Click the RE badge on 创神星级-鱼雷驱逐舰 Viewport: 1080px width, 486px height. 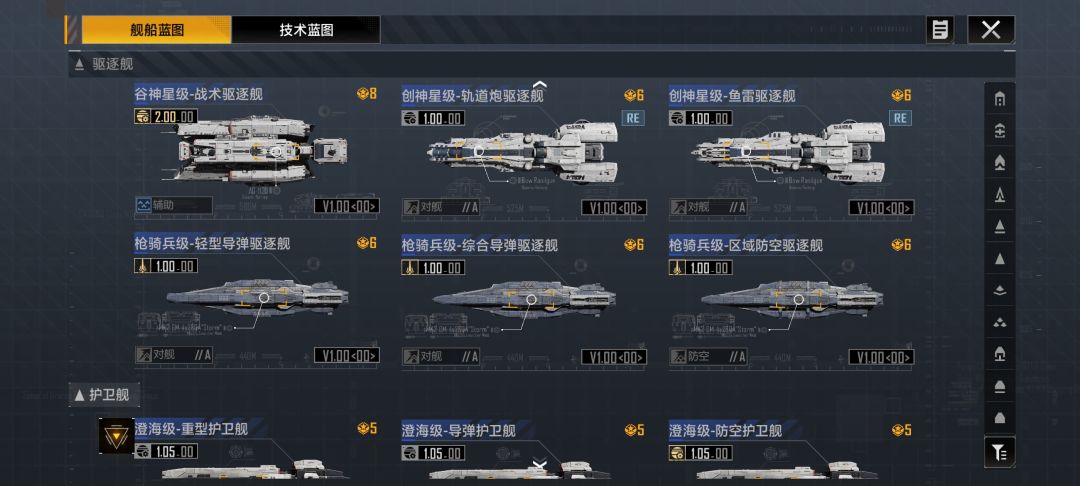tap(900, 118)
